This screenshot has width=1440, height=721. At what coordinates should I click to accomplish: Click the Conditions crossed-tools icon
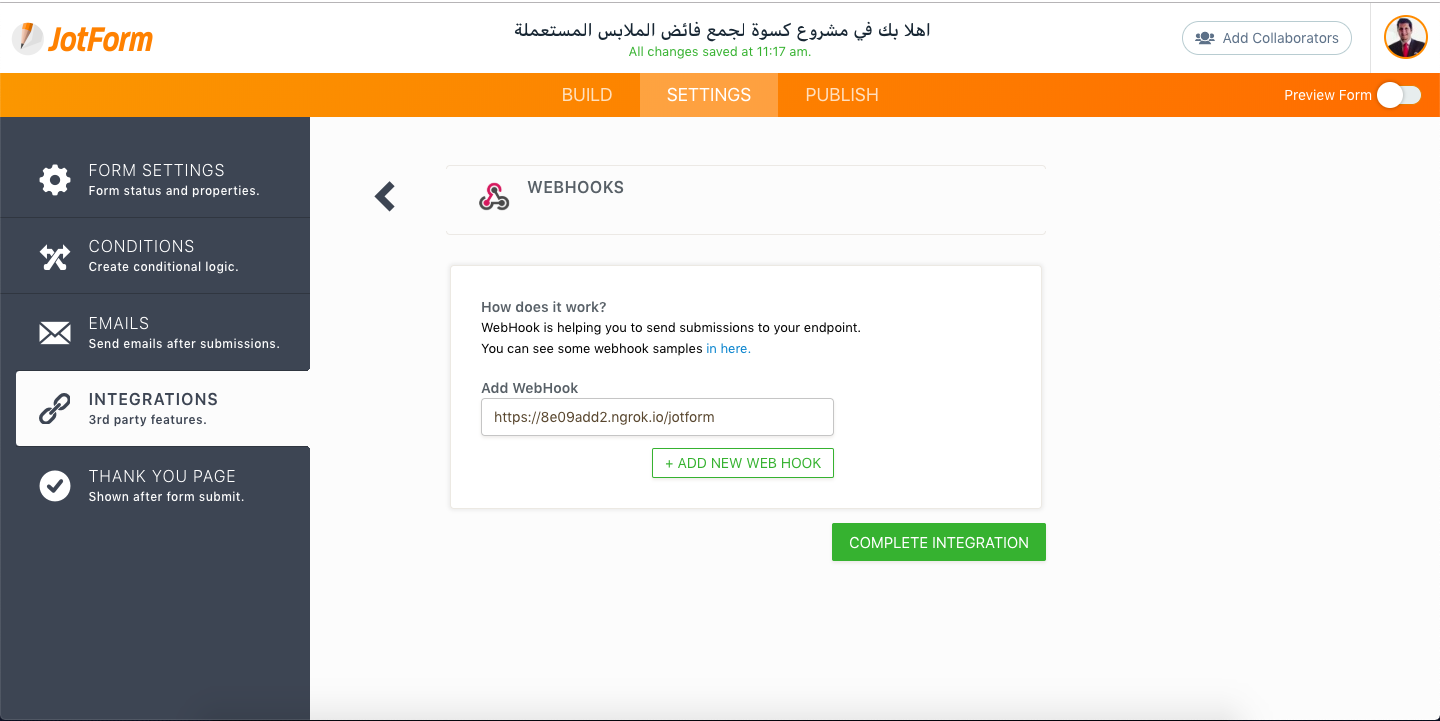[55, 257]
